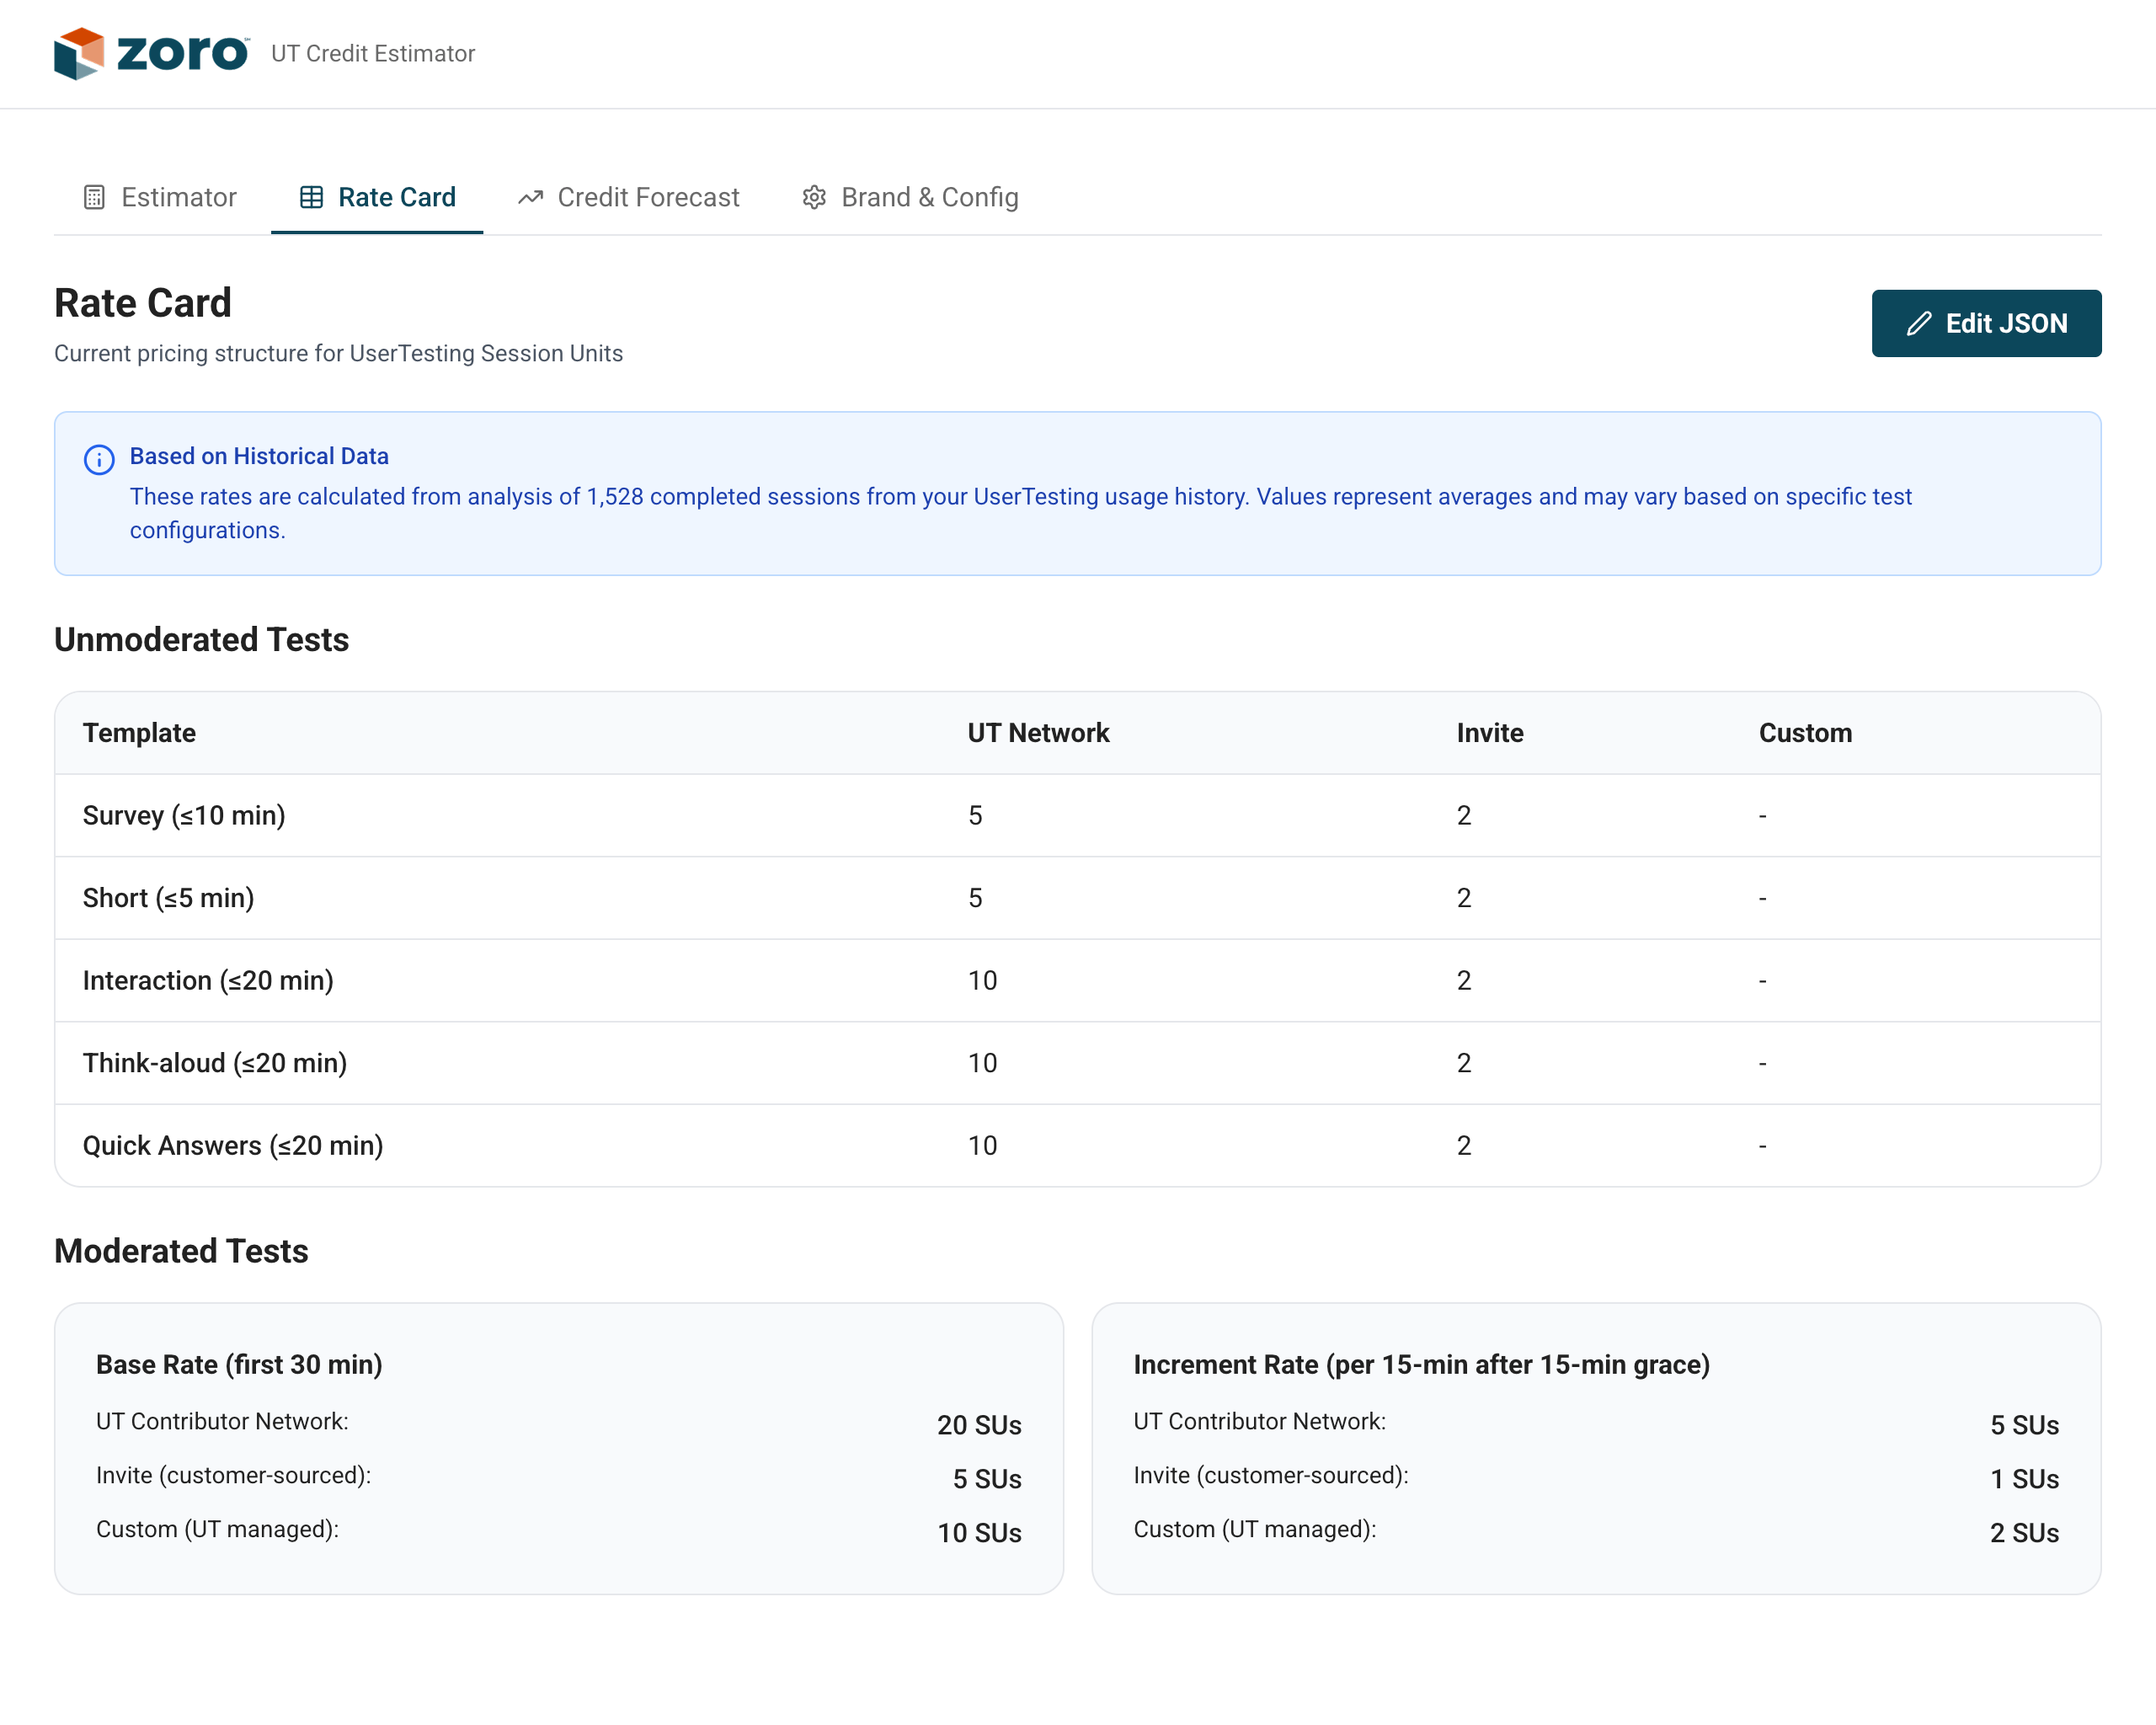Click the Based on Historical Data heading
This screenshot has height=1725, width=2156.
[259, 456]
